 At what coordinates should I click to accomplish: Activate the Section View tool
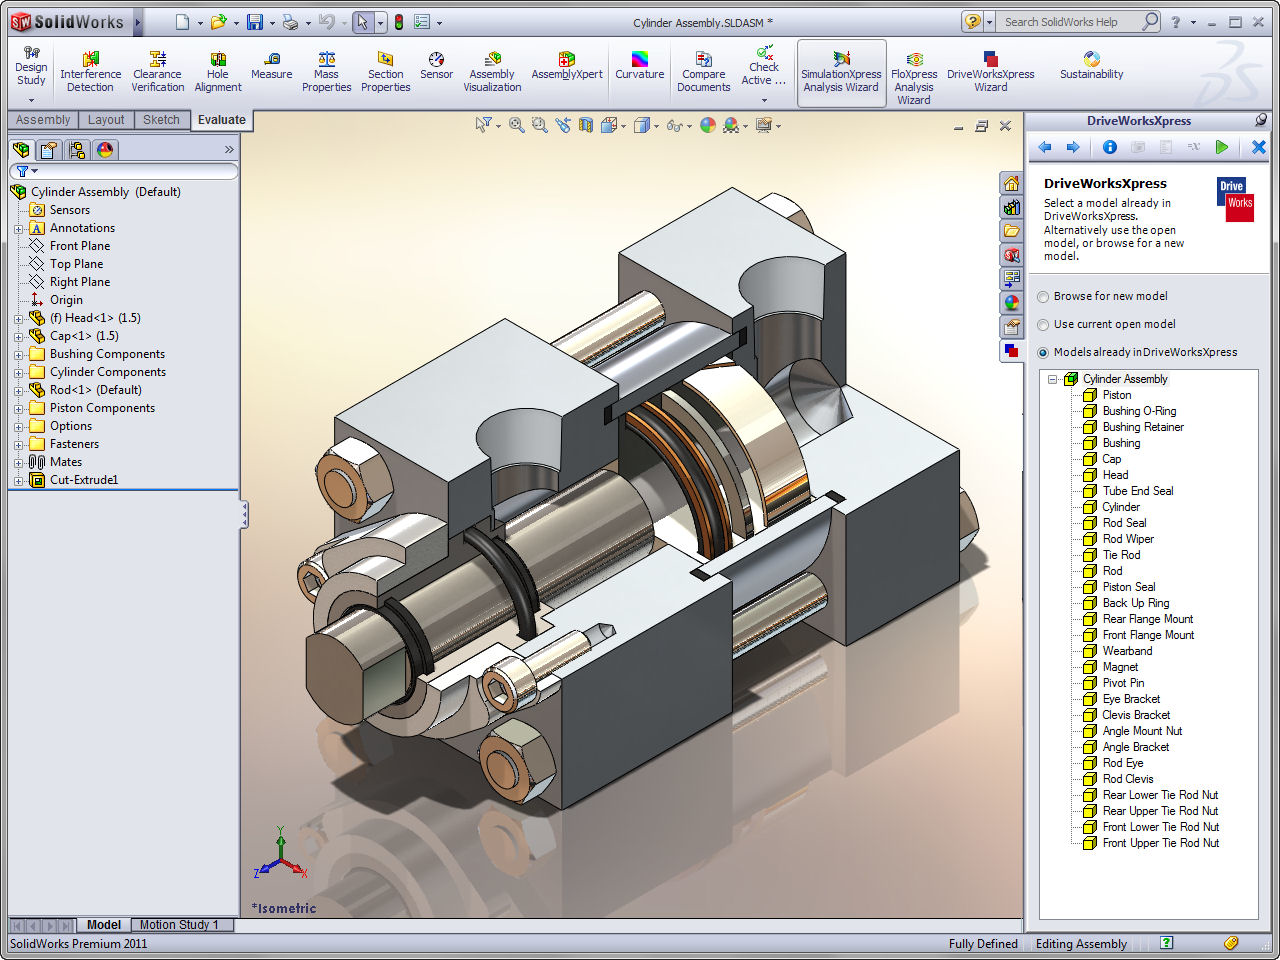click(585, 125)
